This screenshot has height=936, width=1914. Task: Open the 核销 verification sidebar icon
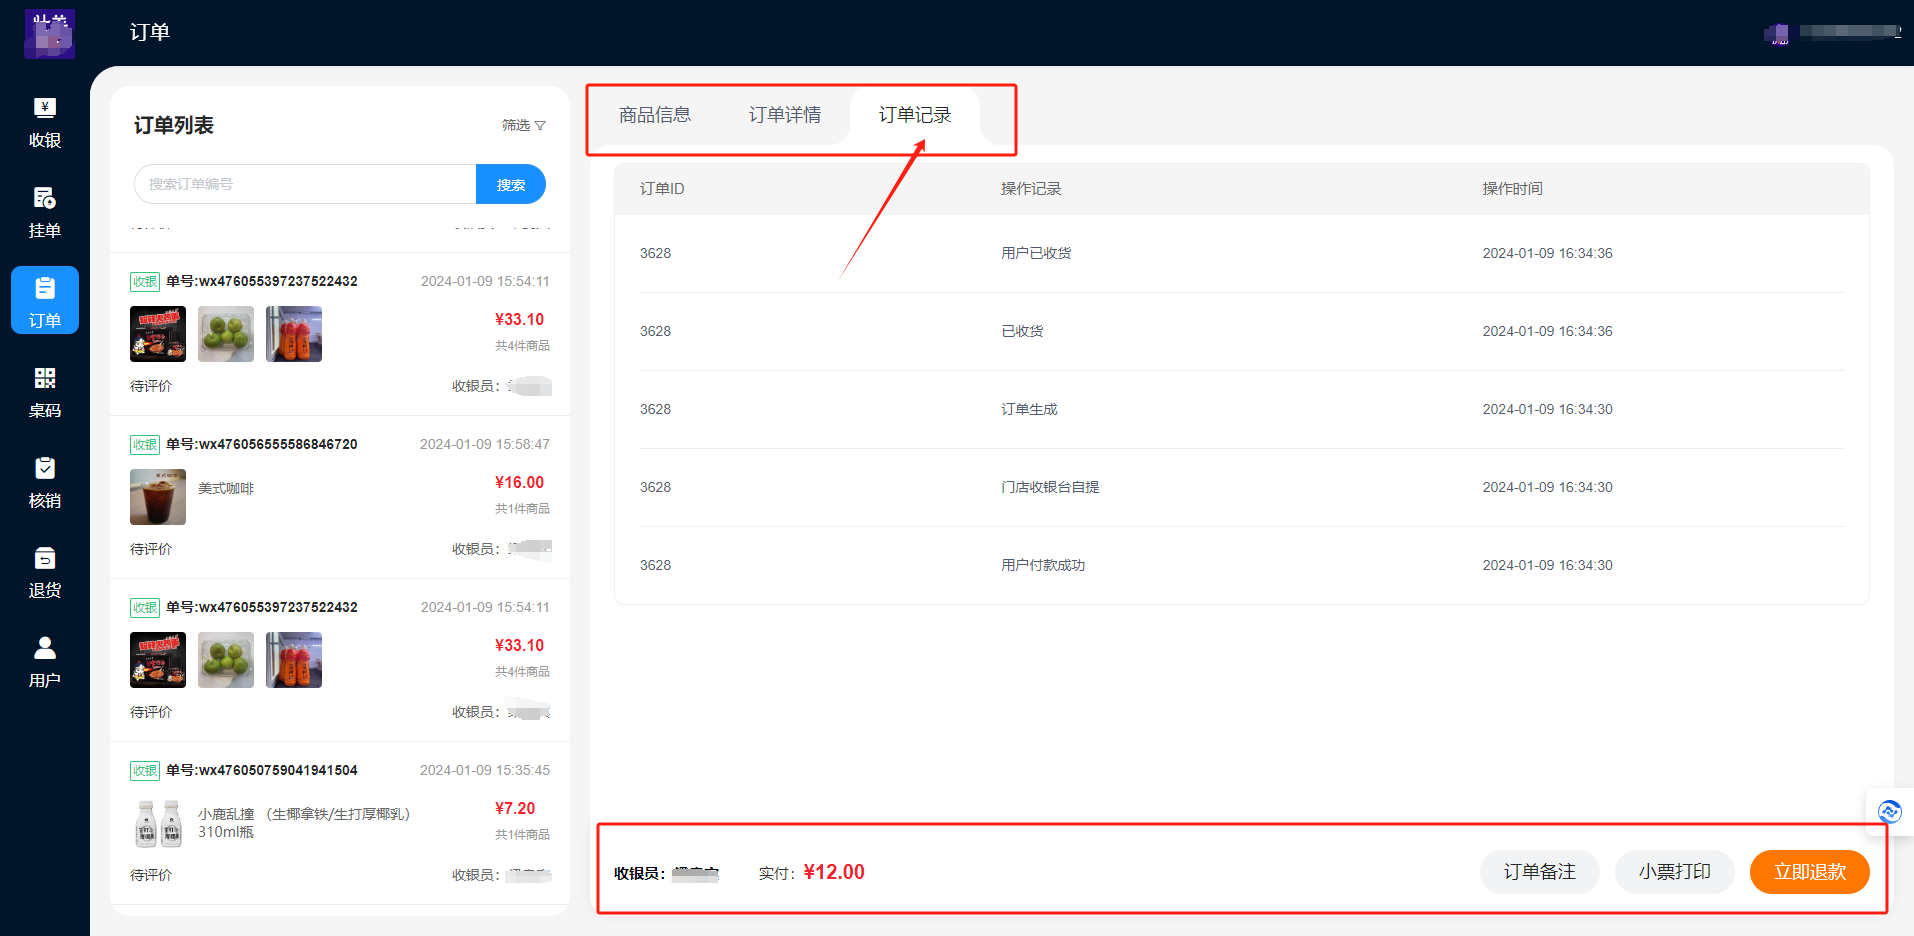pos(45,482)
